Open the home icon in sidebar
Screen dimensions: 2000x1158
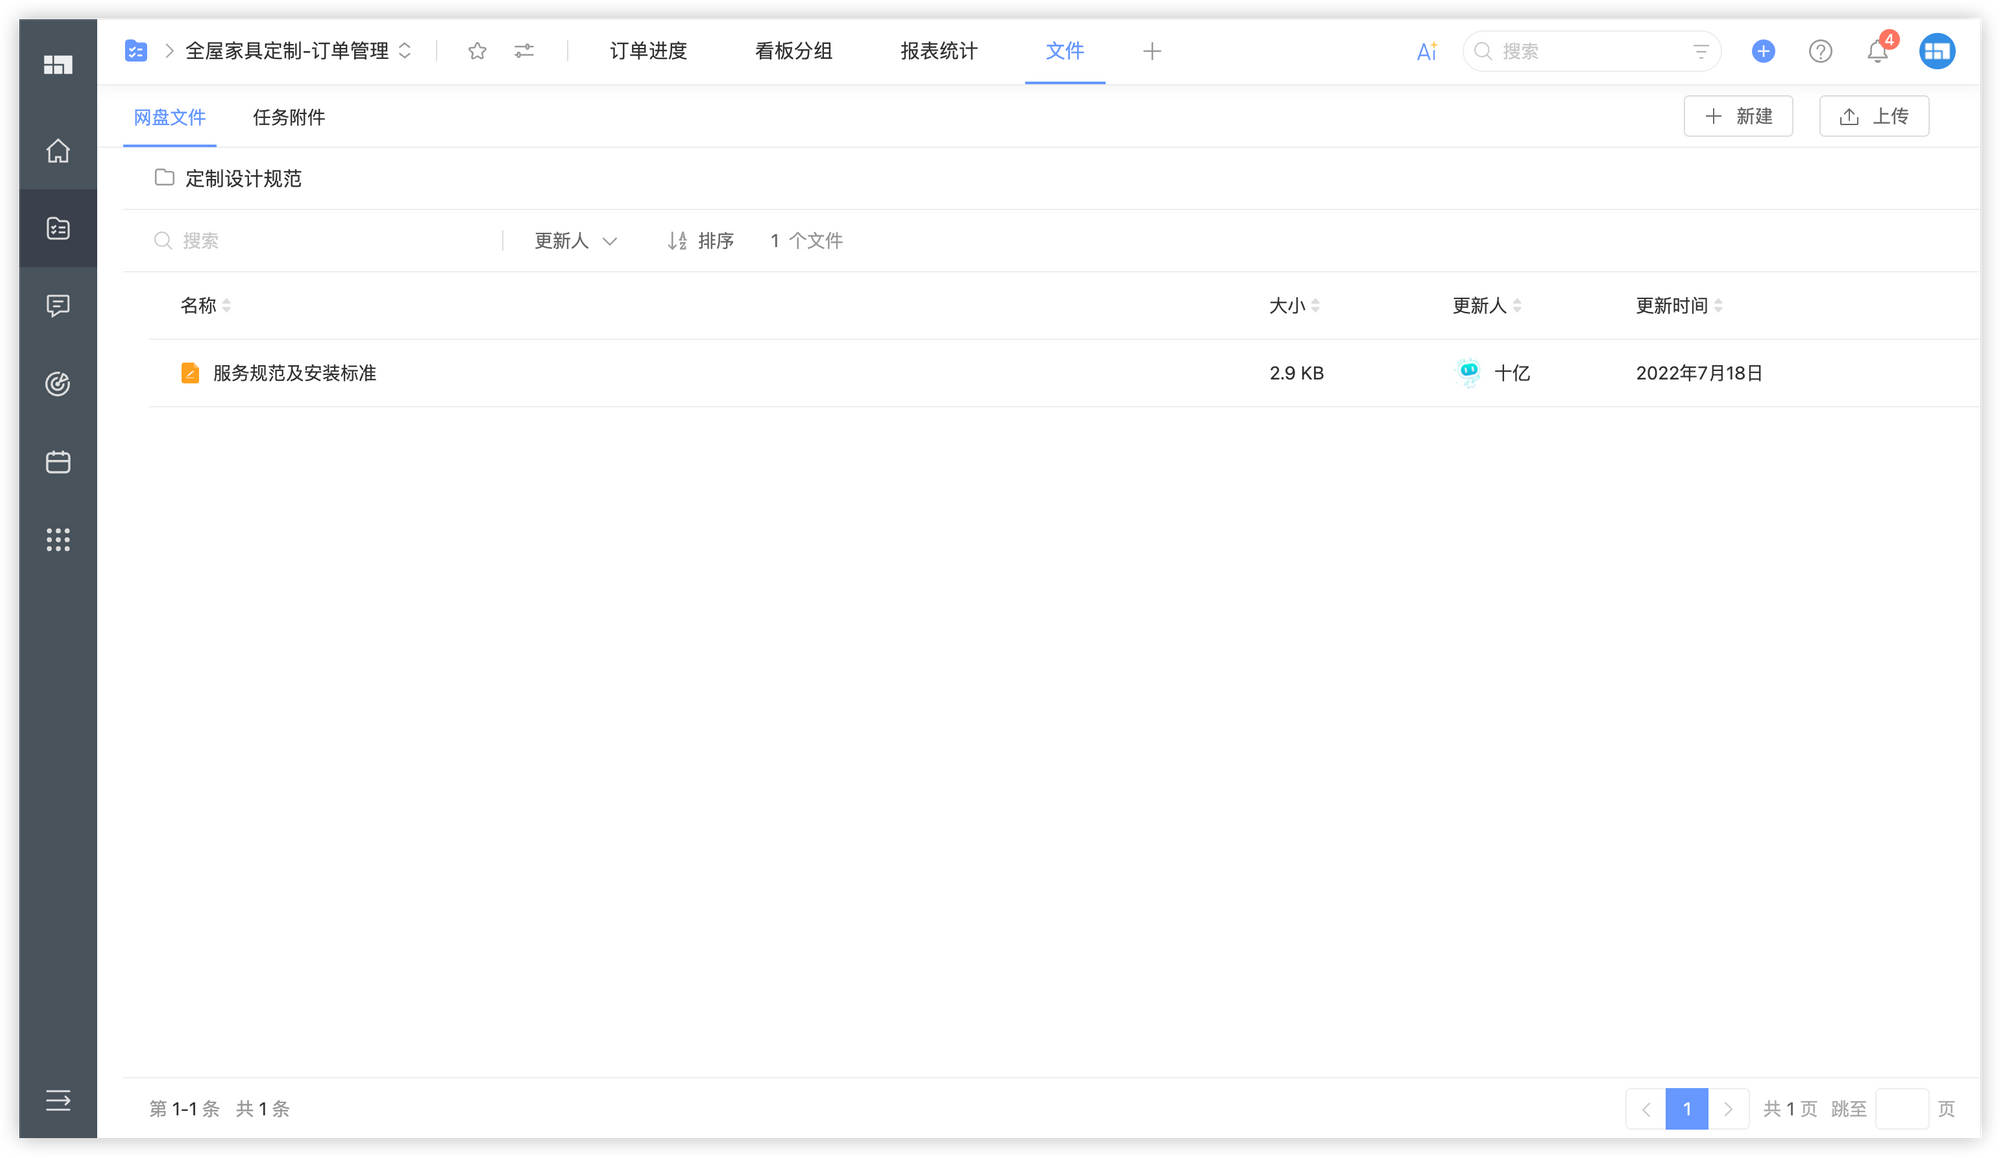[58, 151]
